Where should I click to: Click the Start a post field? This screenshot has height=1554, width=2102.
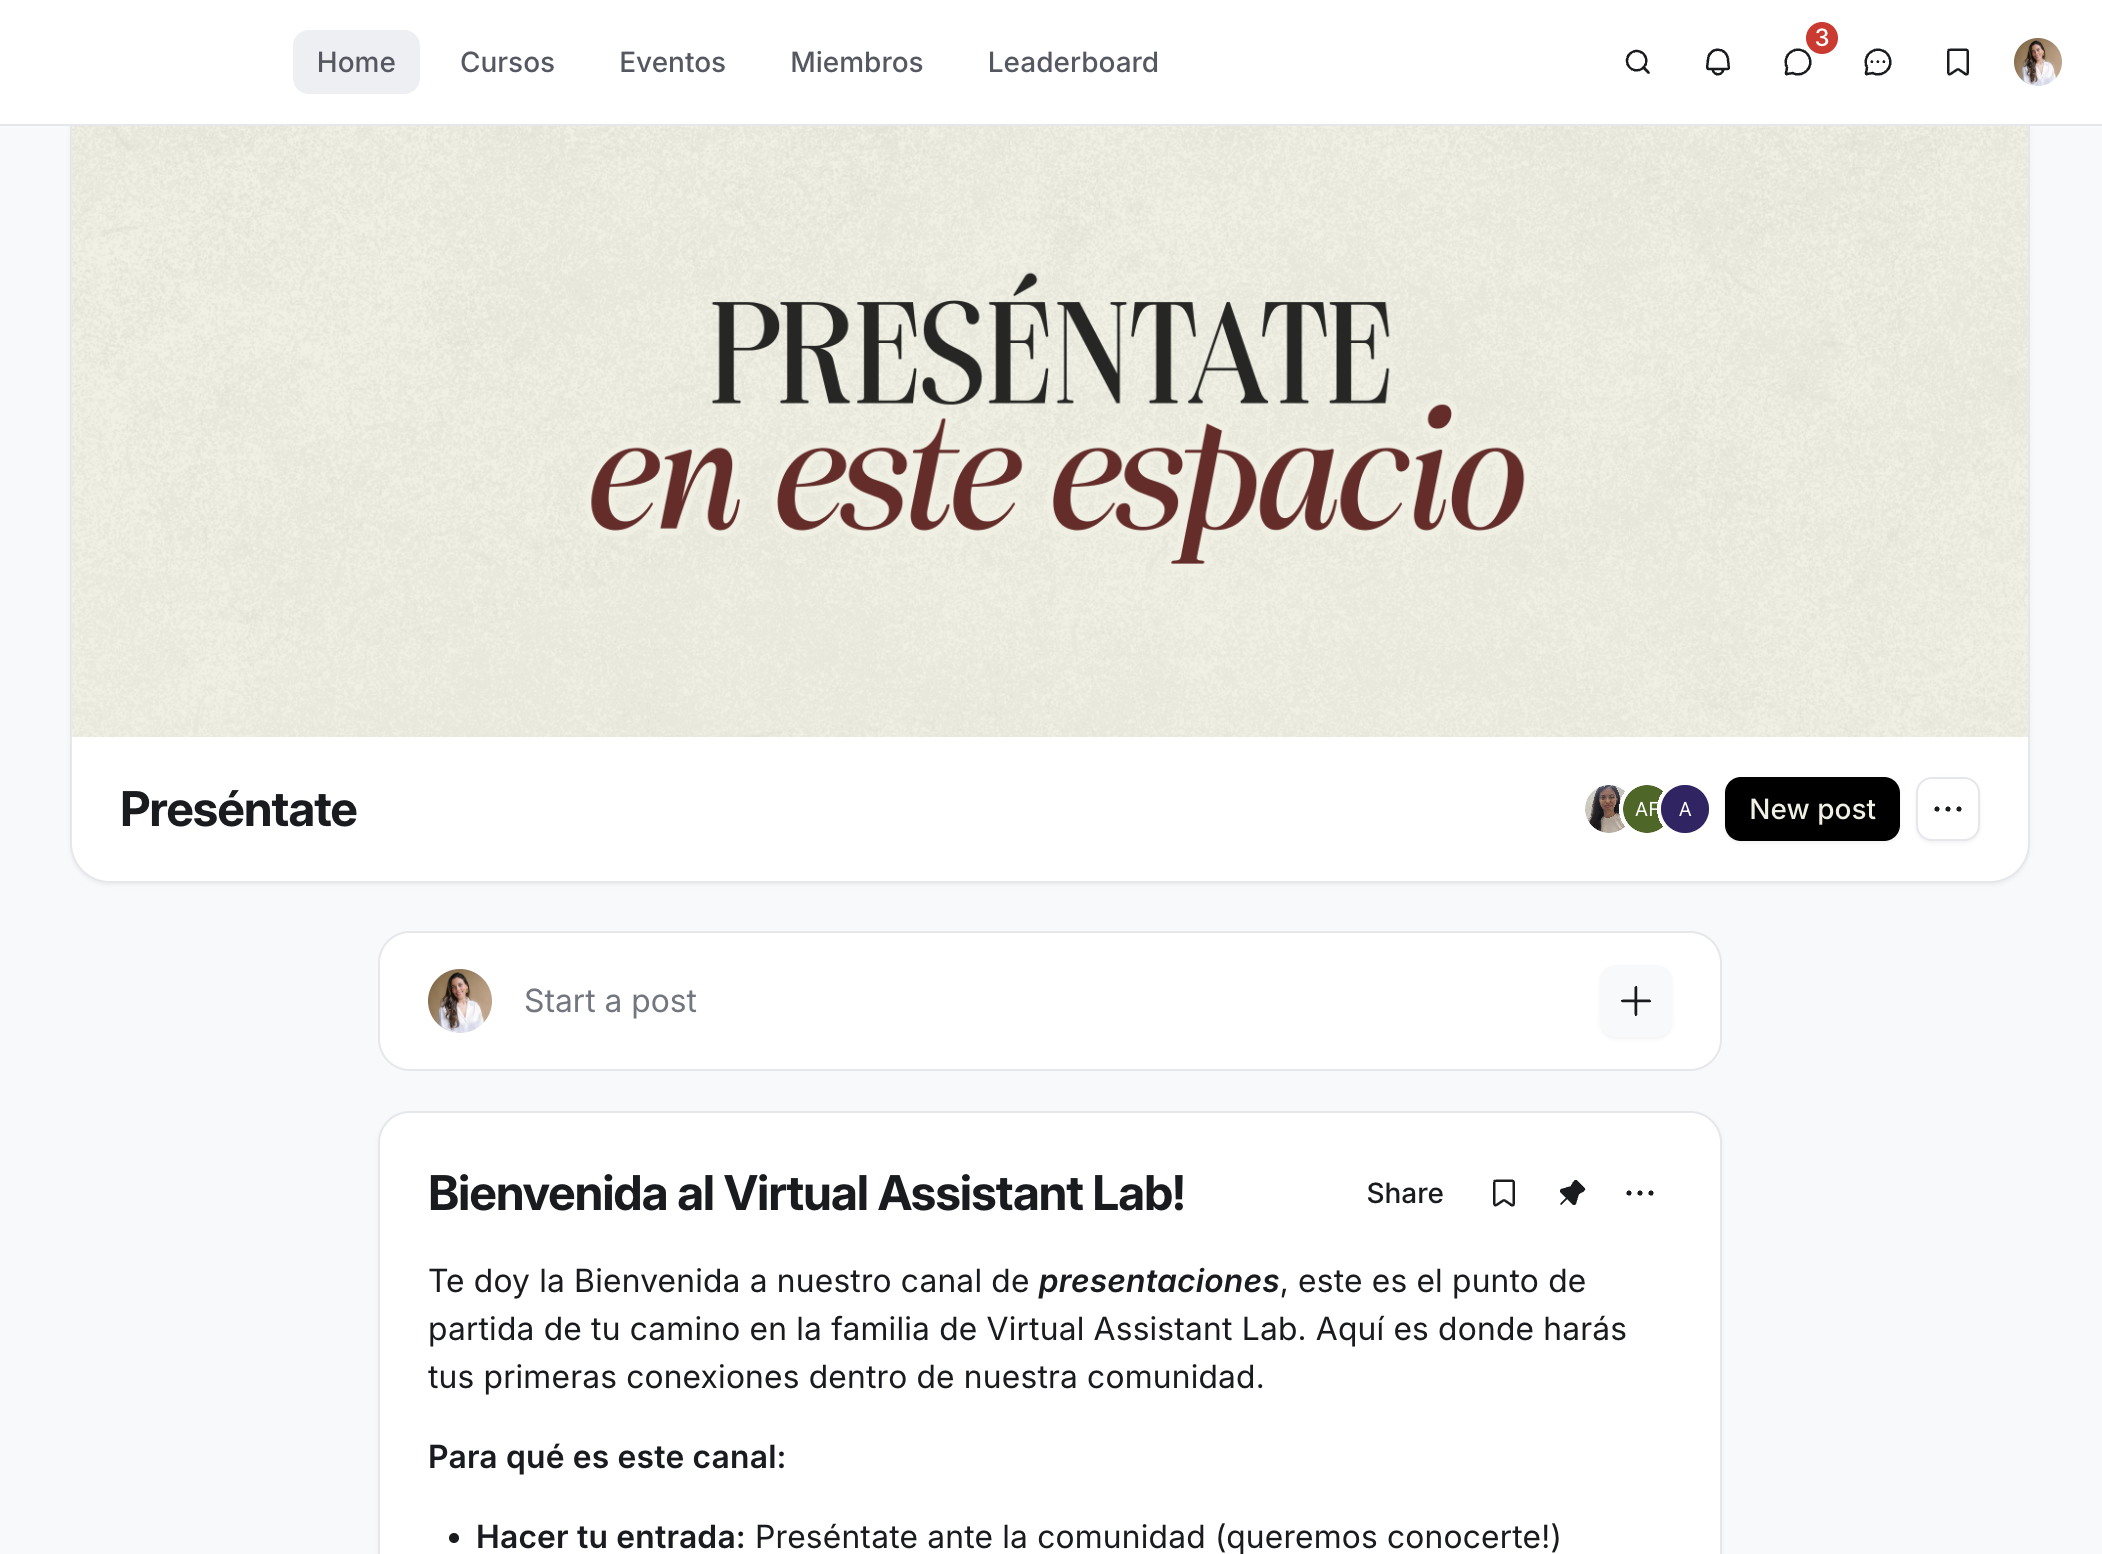[1050, 1001]
